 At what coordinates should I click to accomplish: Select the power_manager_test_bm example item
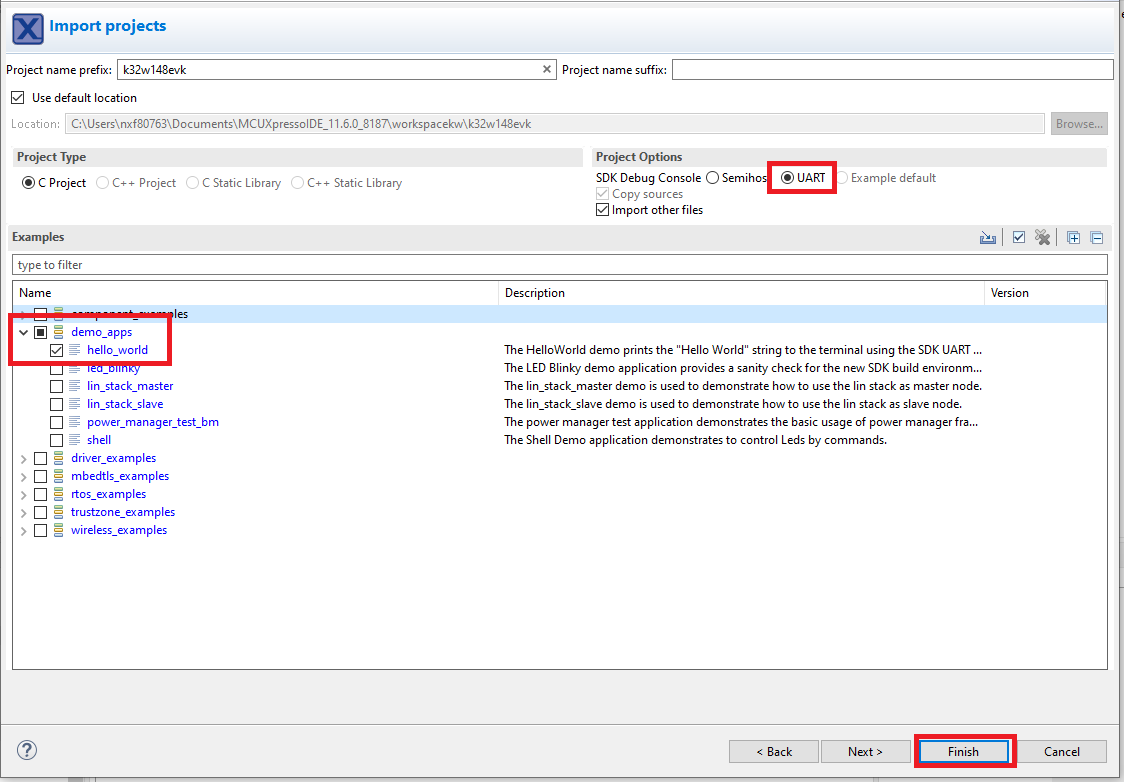click(x=152, y=422)
